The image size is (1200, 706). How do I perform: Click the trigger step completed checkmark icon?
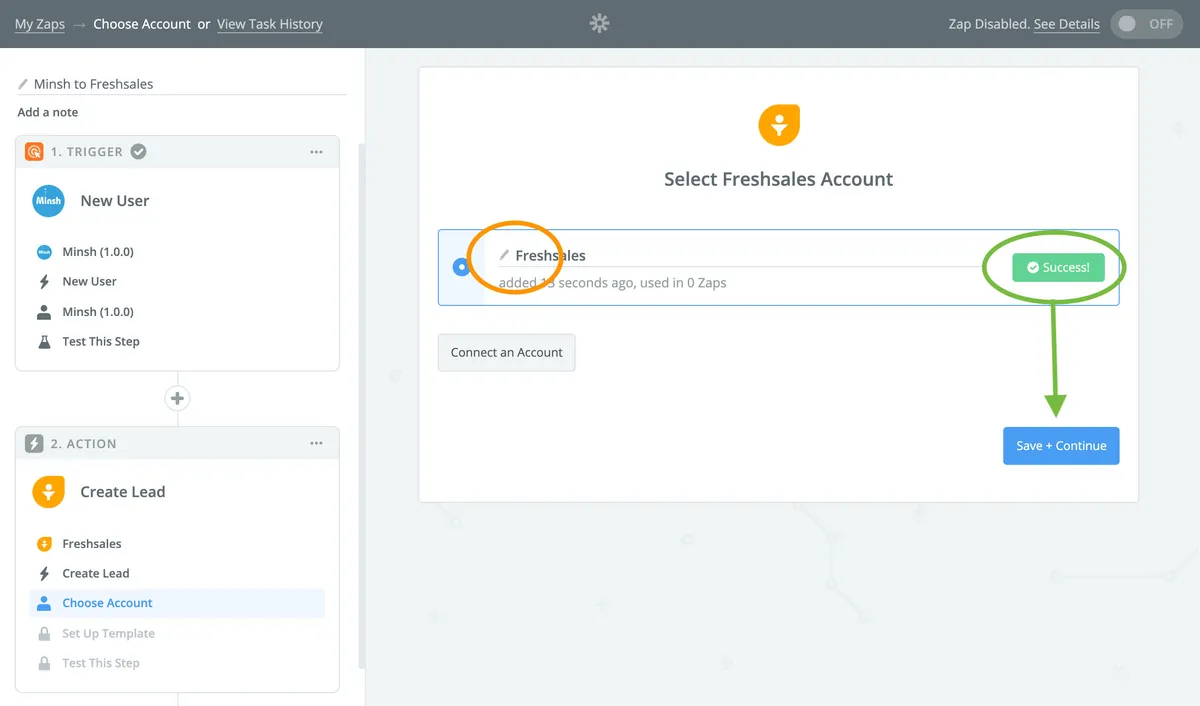click(x=139, y=152)
